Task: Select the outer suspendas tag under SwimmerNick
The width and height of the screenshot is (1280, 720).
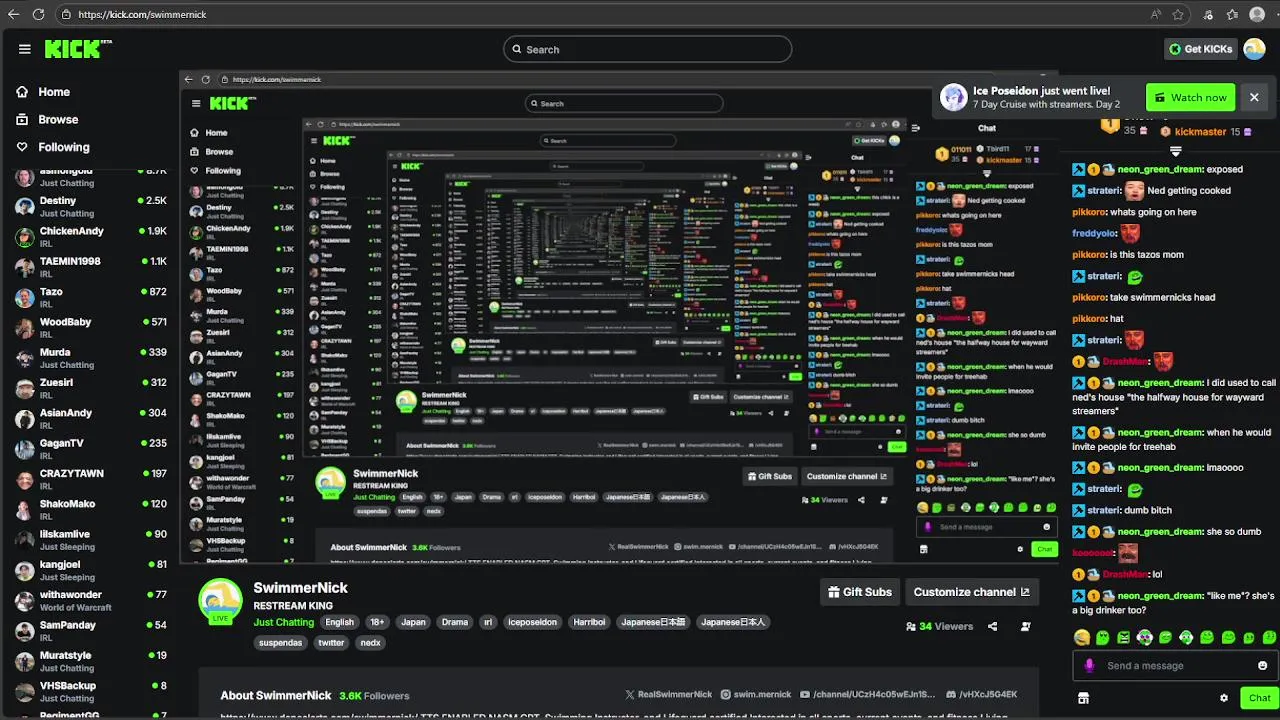Action: [x=280, y=643]
